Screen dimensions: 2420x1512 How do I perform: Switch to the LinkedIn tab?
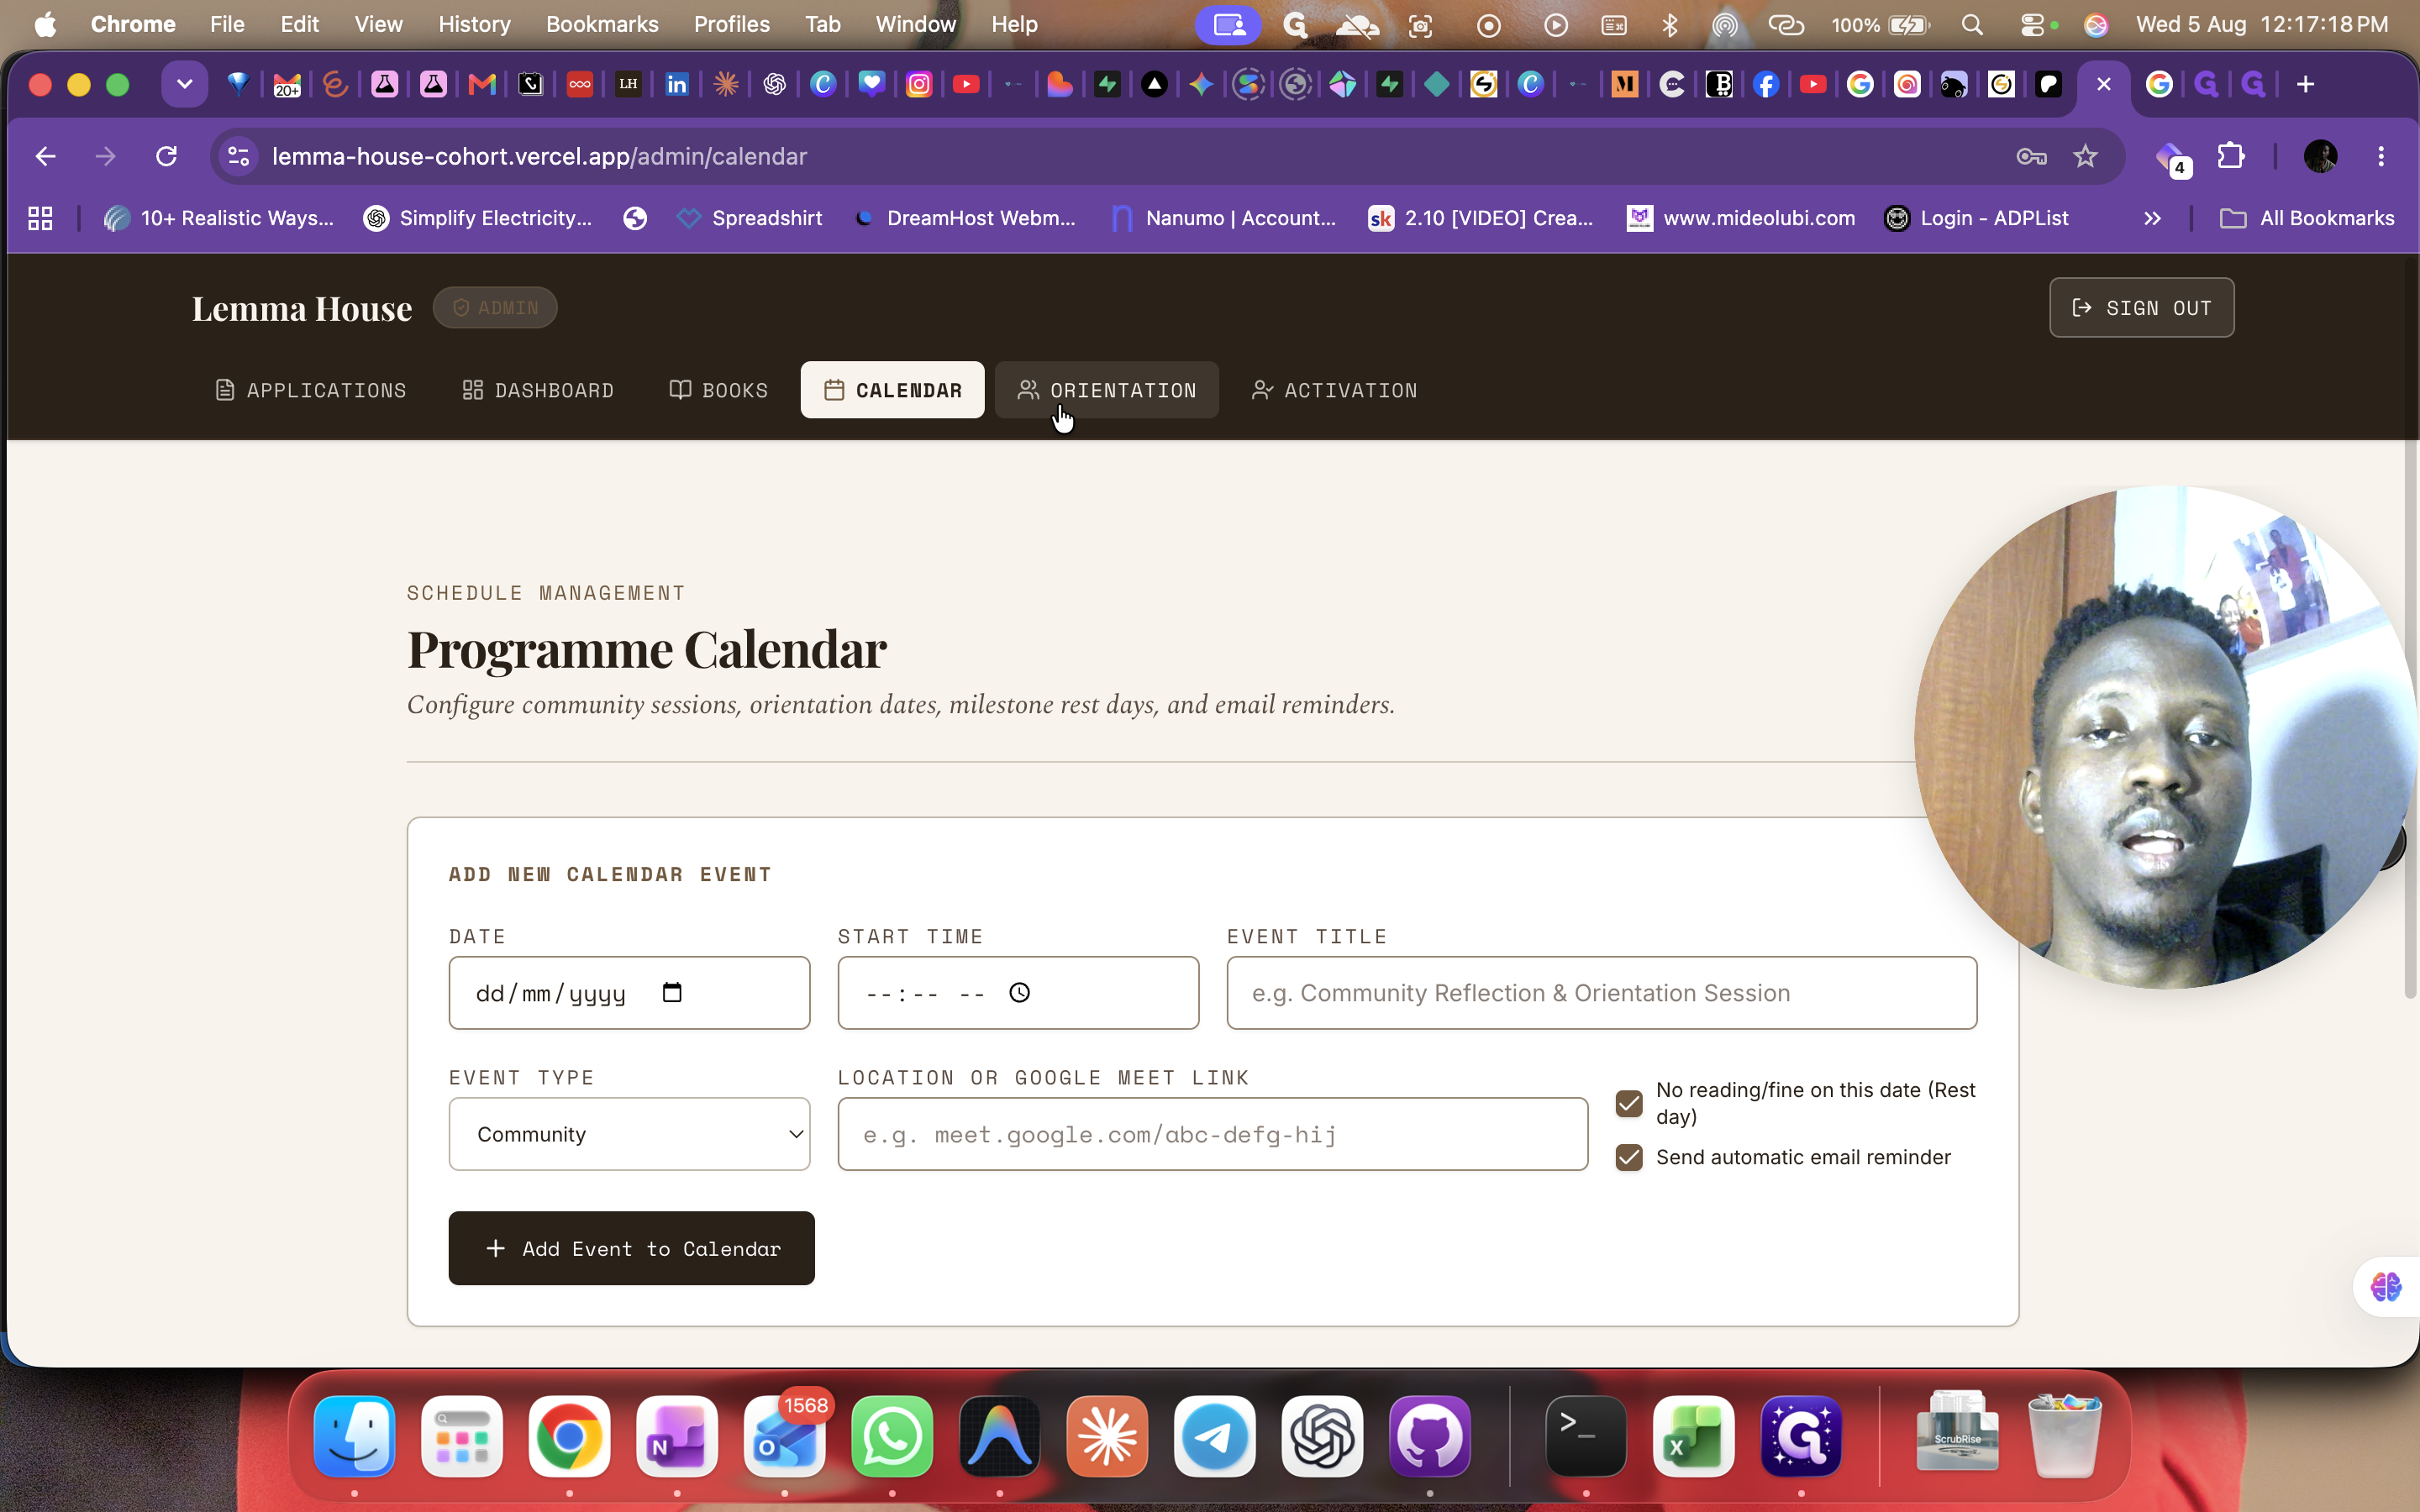point(677,84)
